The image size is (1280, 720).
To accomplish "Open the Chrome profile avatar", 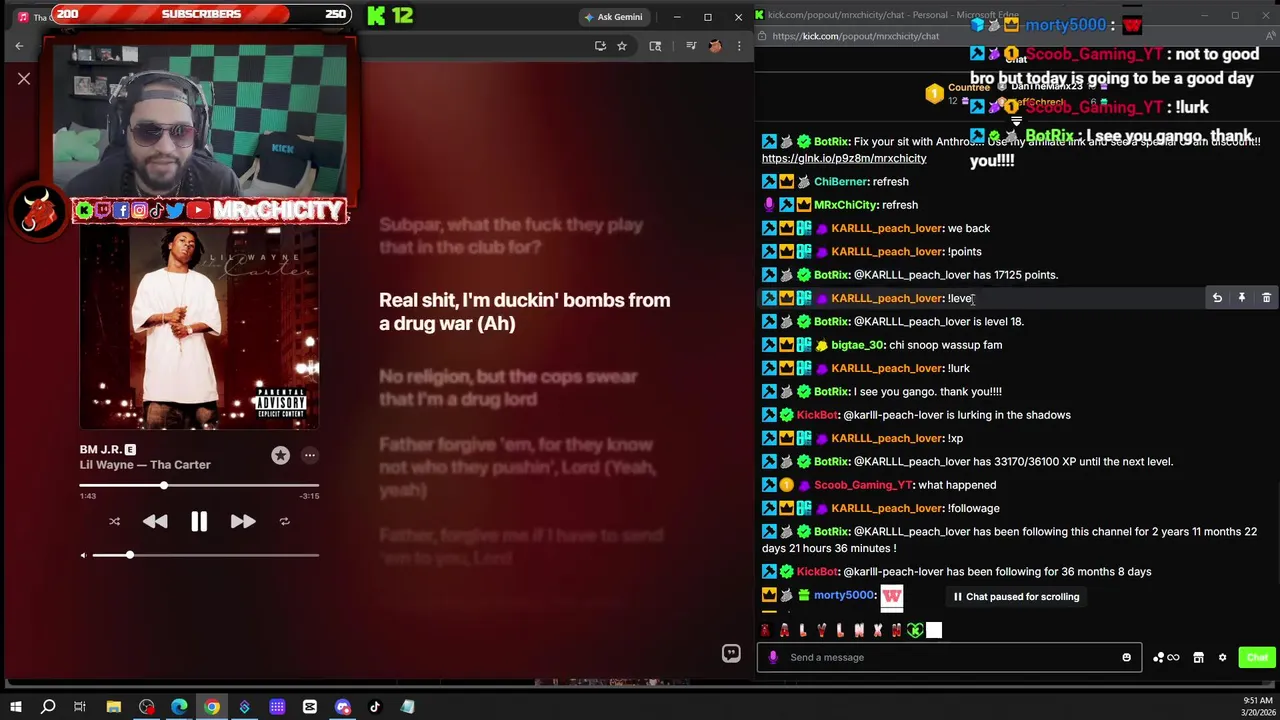I will (715, 46).
